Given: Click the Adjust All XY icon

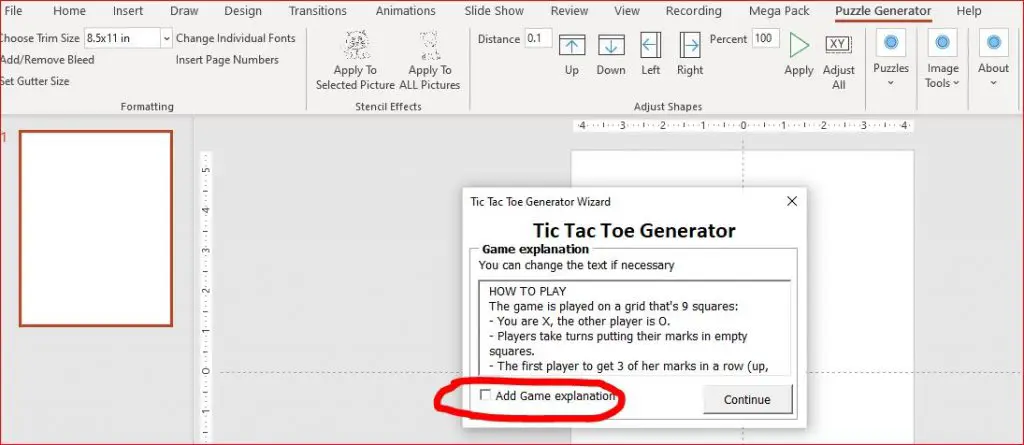Looking at the screenshot, I should click(x=839, y=44).
